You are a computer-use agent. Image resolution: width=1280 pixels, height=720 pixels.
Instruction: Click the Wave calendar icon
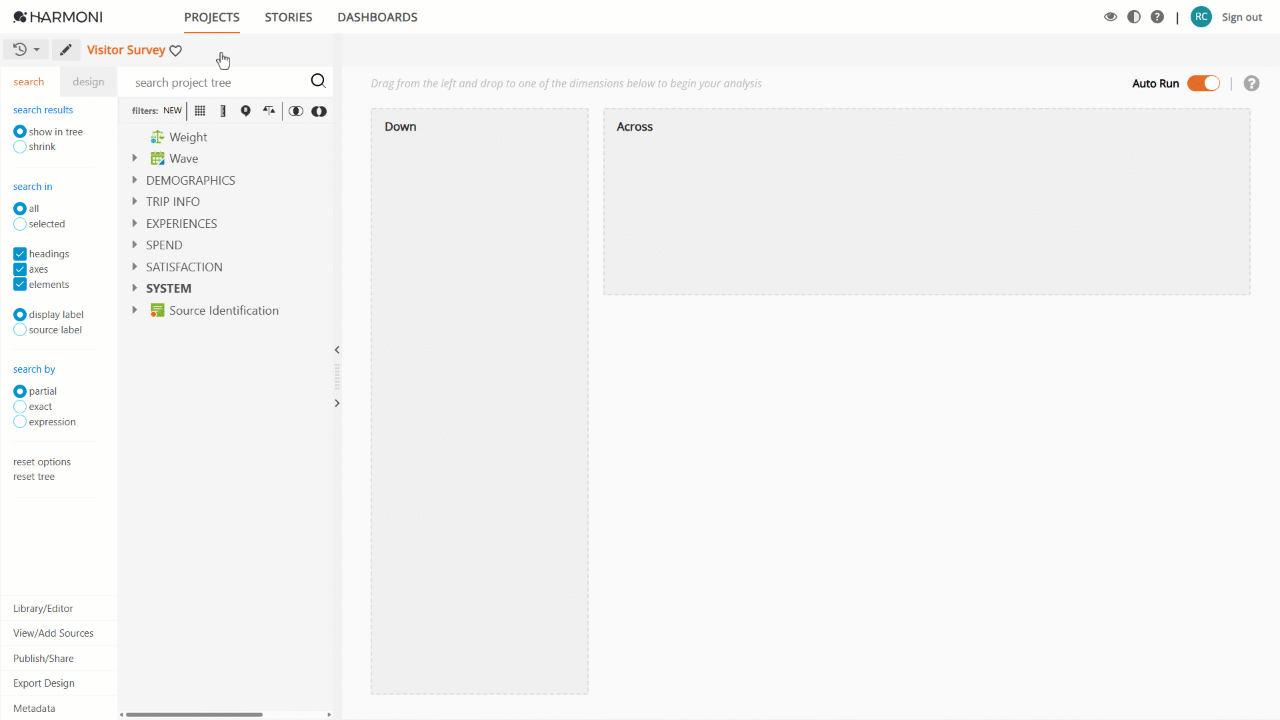coord(157,158)
